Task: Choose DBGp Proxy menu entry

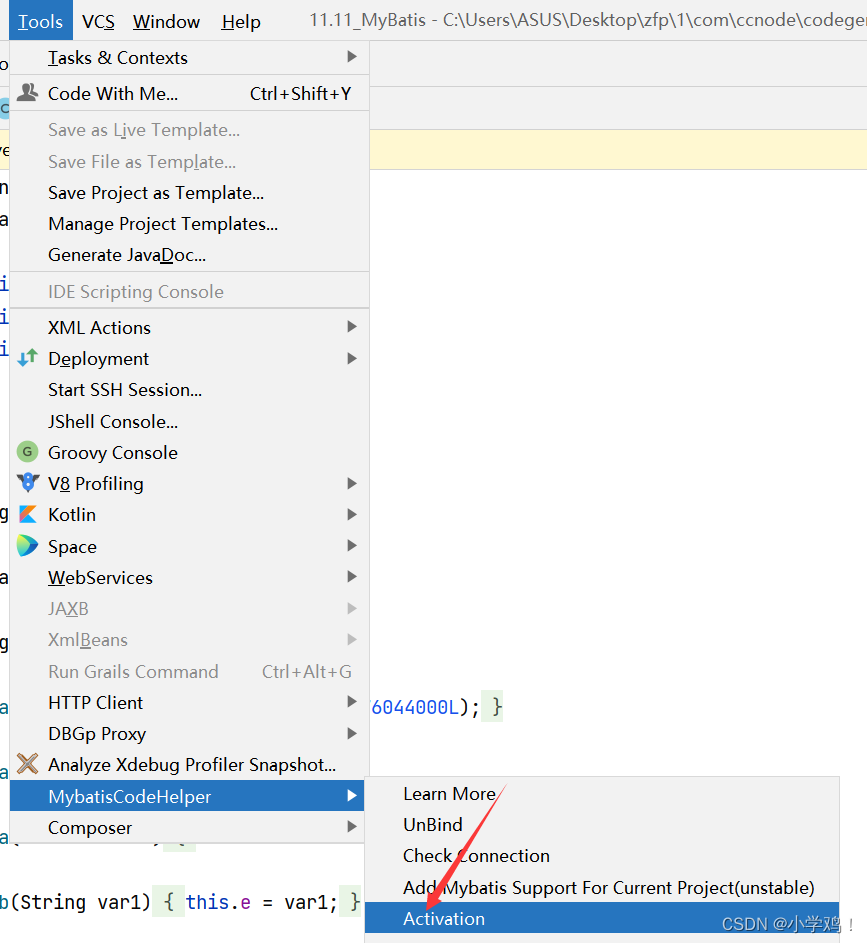Action: 189,734
